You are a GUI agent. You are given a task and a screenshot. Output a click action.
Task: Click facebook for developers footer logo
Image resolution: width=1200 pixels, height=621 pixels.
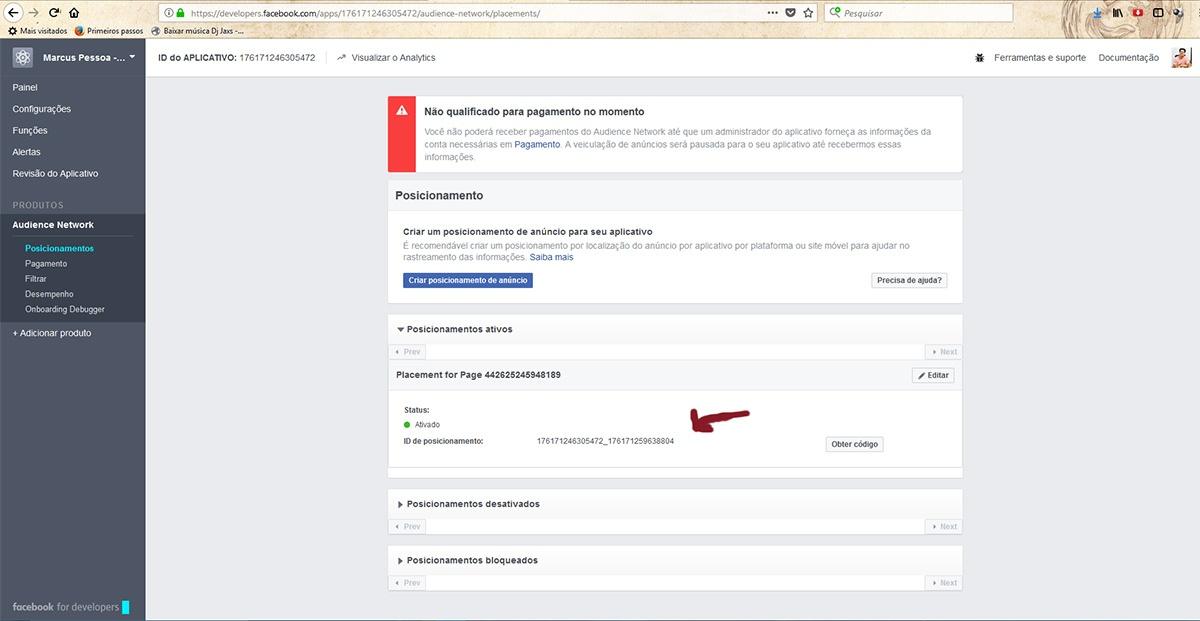pyautogui.click(x=70, y=607)
